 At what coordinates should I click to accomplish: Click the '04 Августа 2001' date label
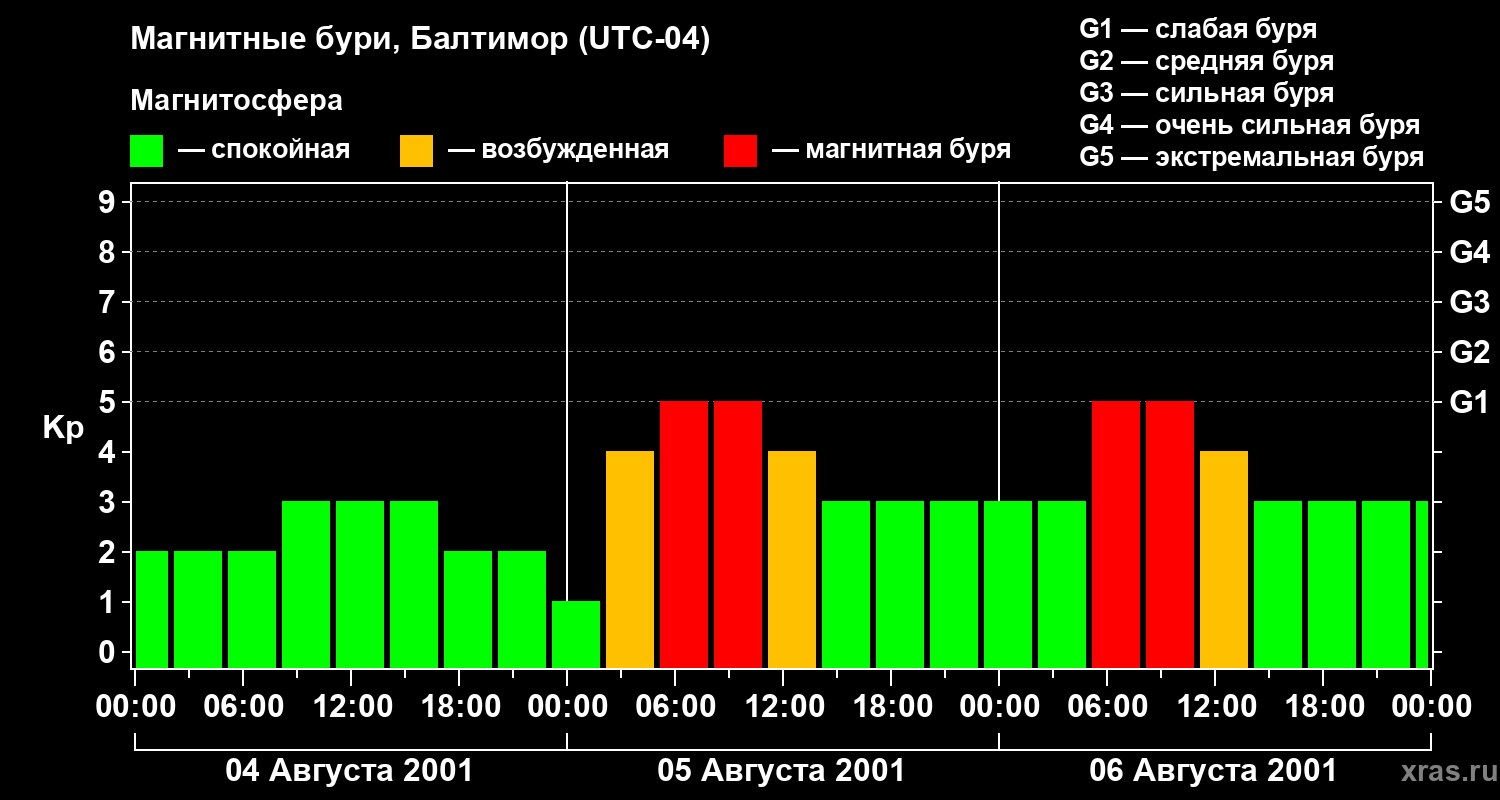click(350, 770)
